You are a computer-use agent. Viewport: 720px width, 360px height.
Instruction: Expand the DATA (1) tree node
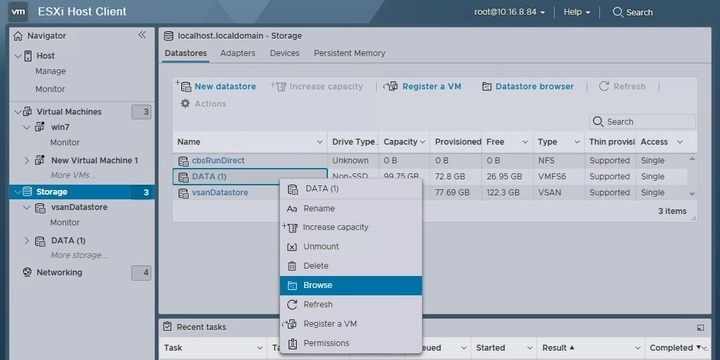click(27, 241)
